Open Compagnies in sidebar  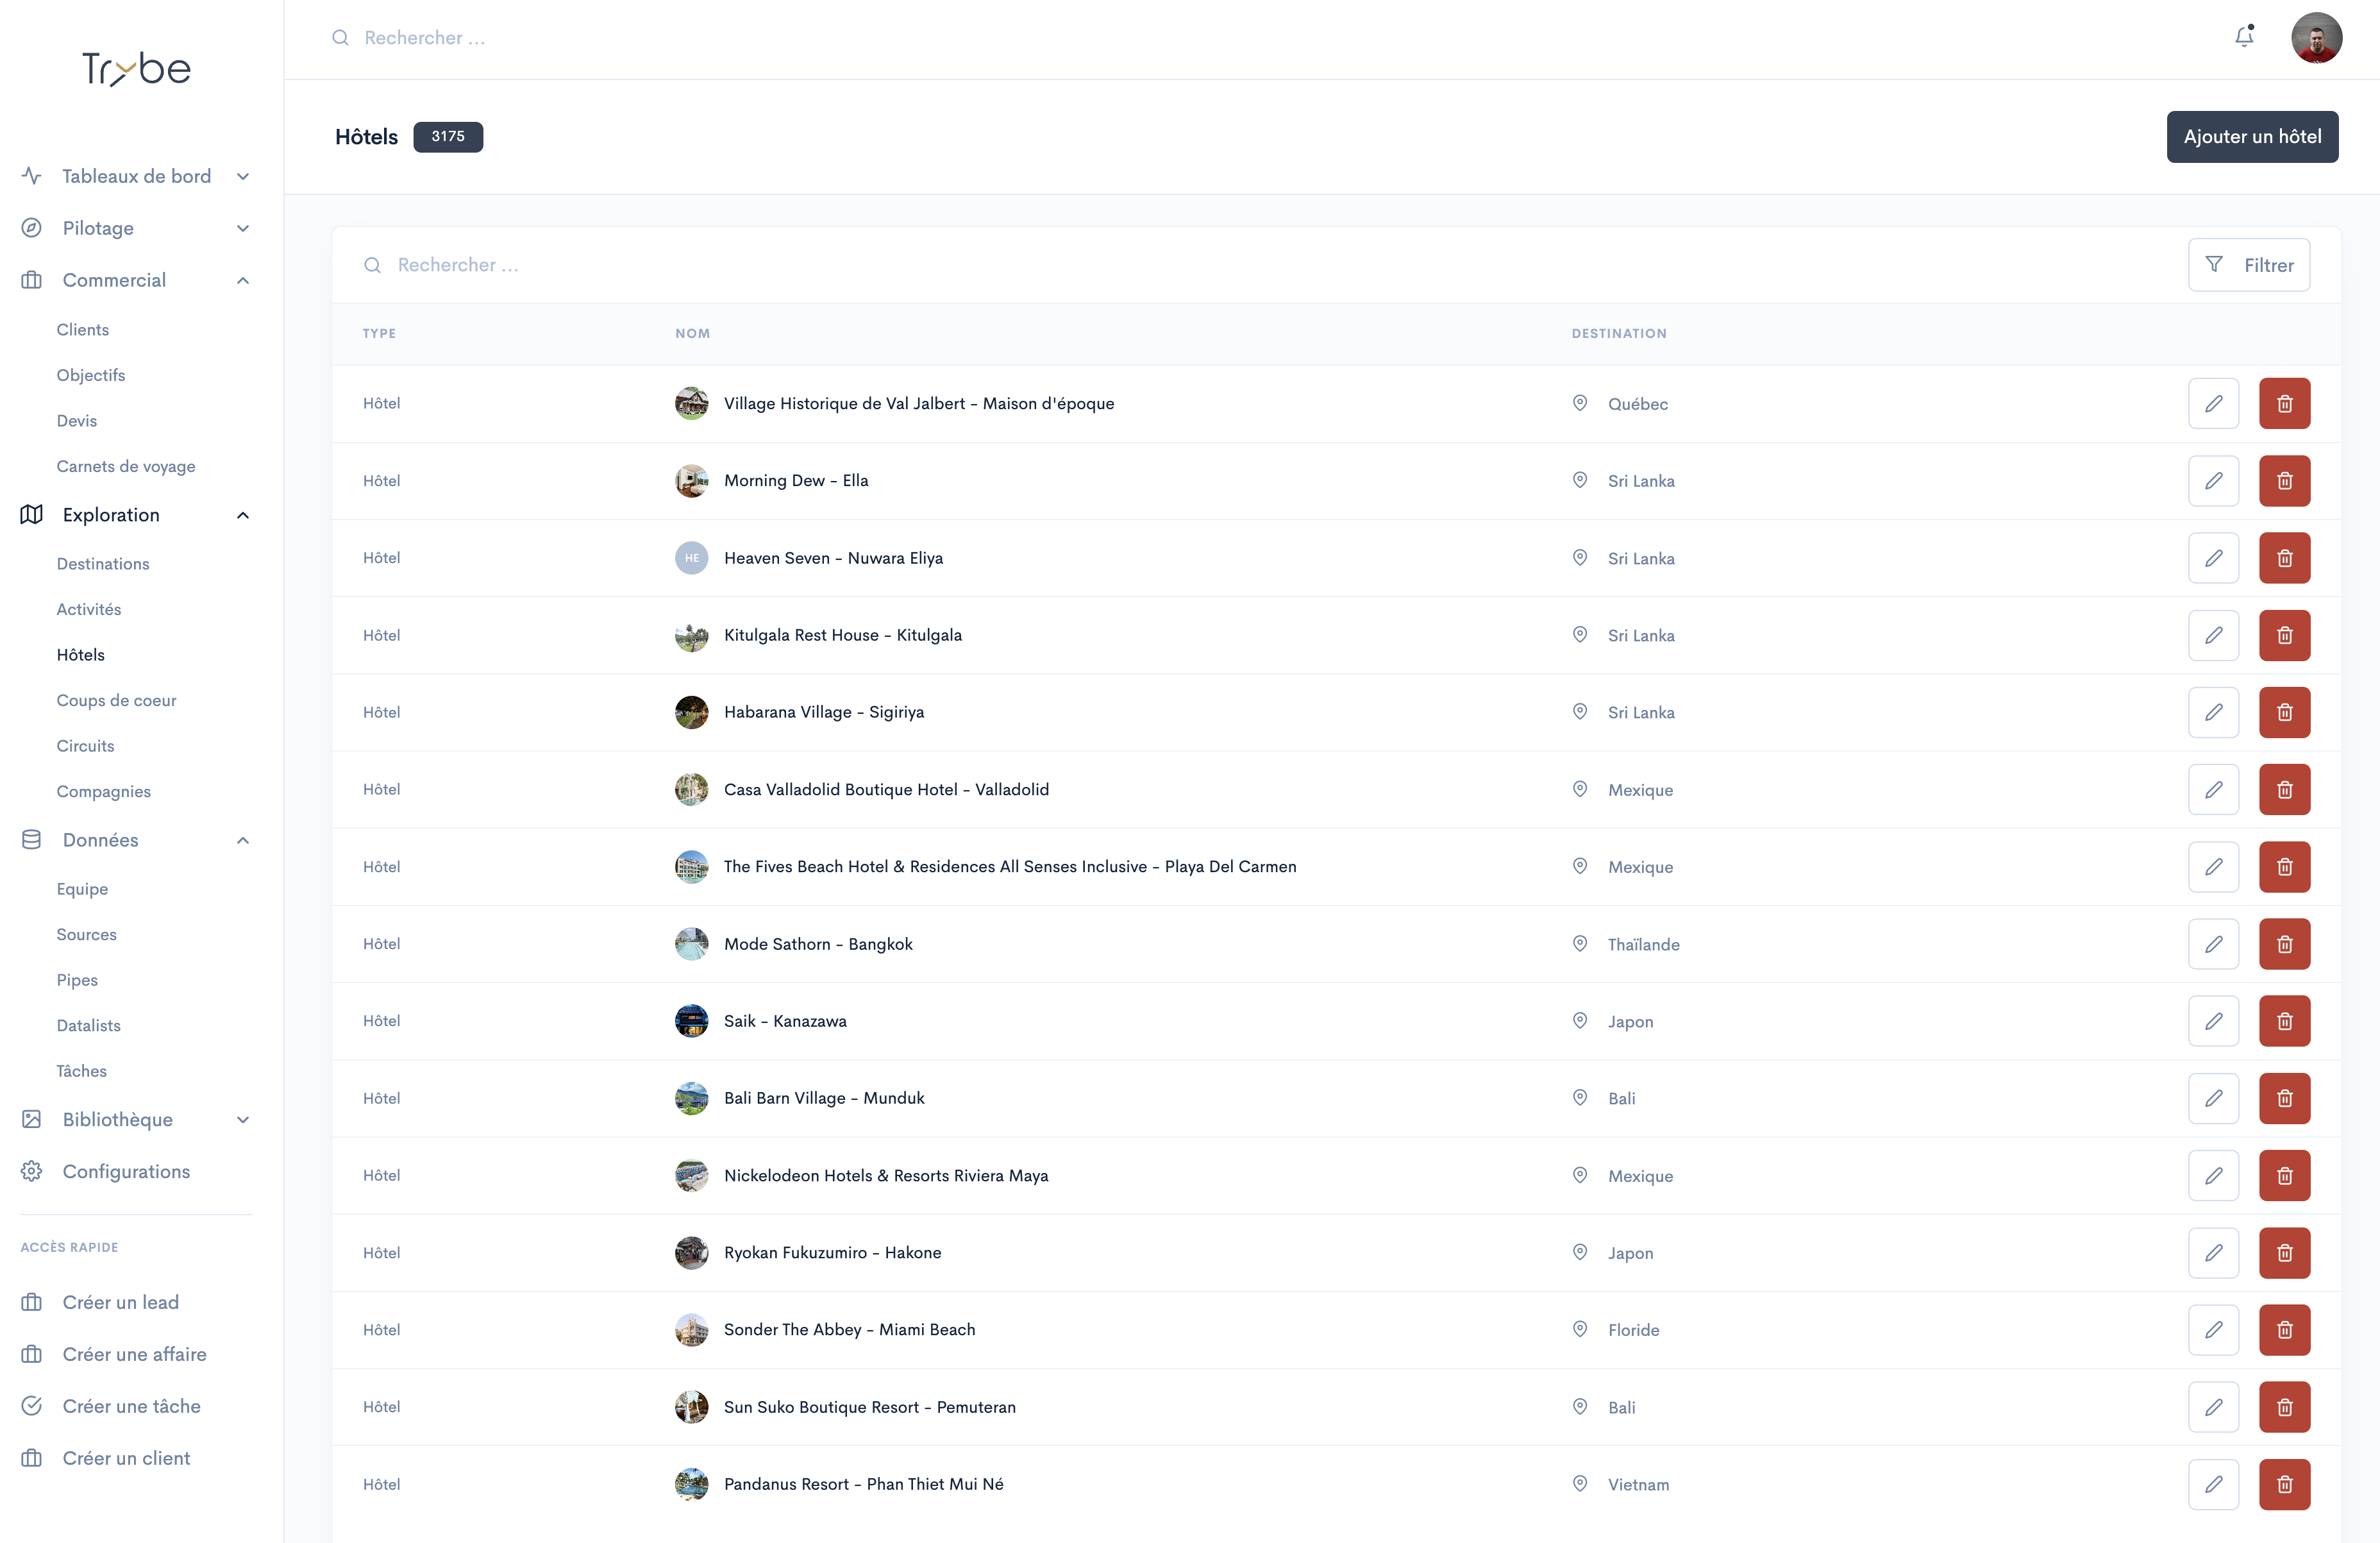pos(104,791)
